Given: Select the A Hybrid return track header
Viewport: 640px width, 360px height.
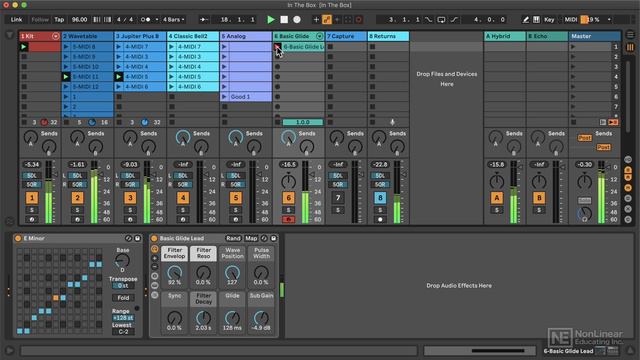Looking at the screenshot, I should click(x=504, y=36).
